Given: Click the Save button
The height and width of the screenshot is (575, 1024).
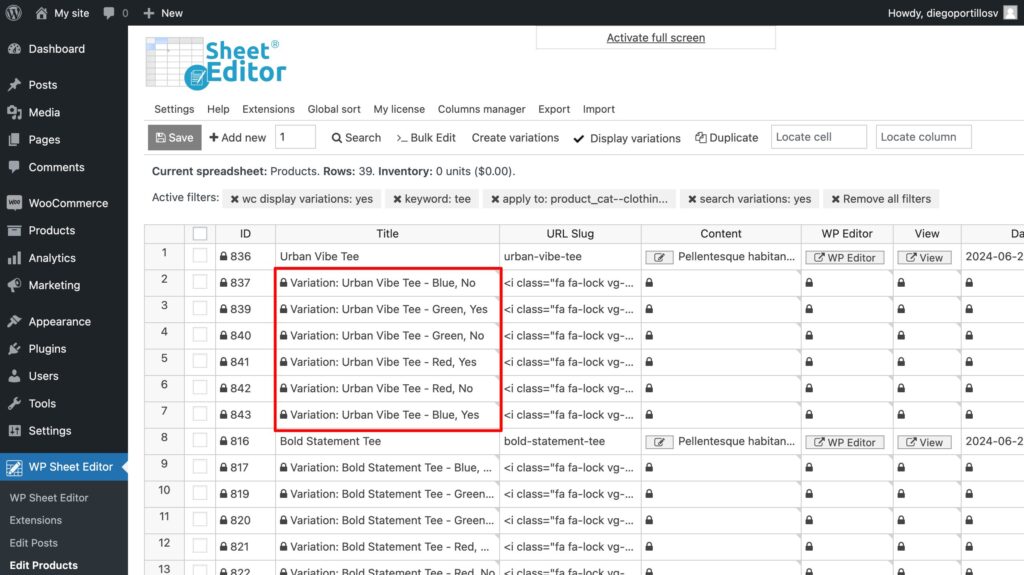Looking at the screenshot, I should point(174,137).
